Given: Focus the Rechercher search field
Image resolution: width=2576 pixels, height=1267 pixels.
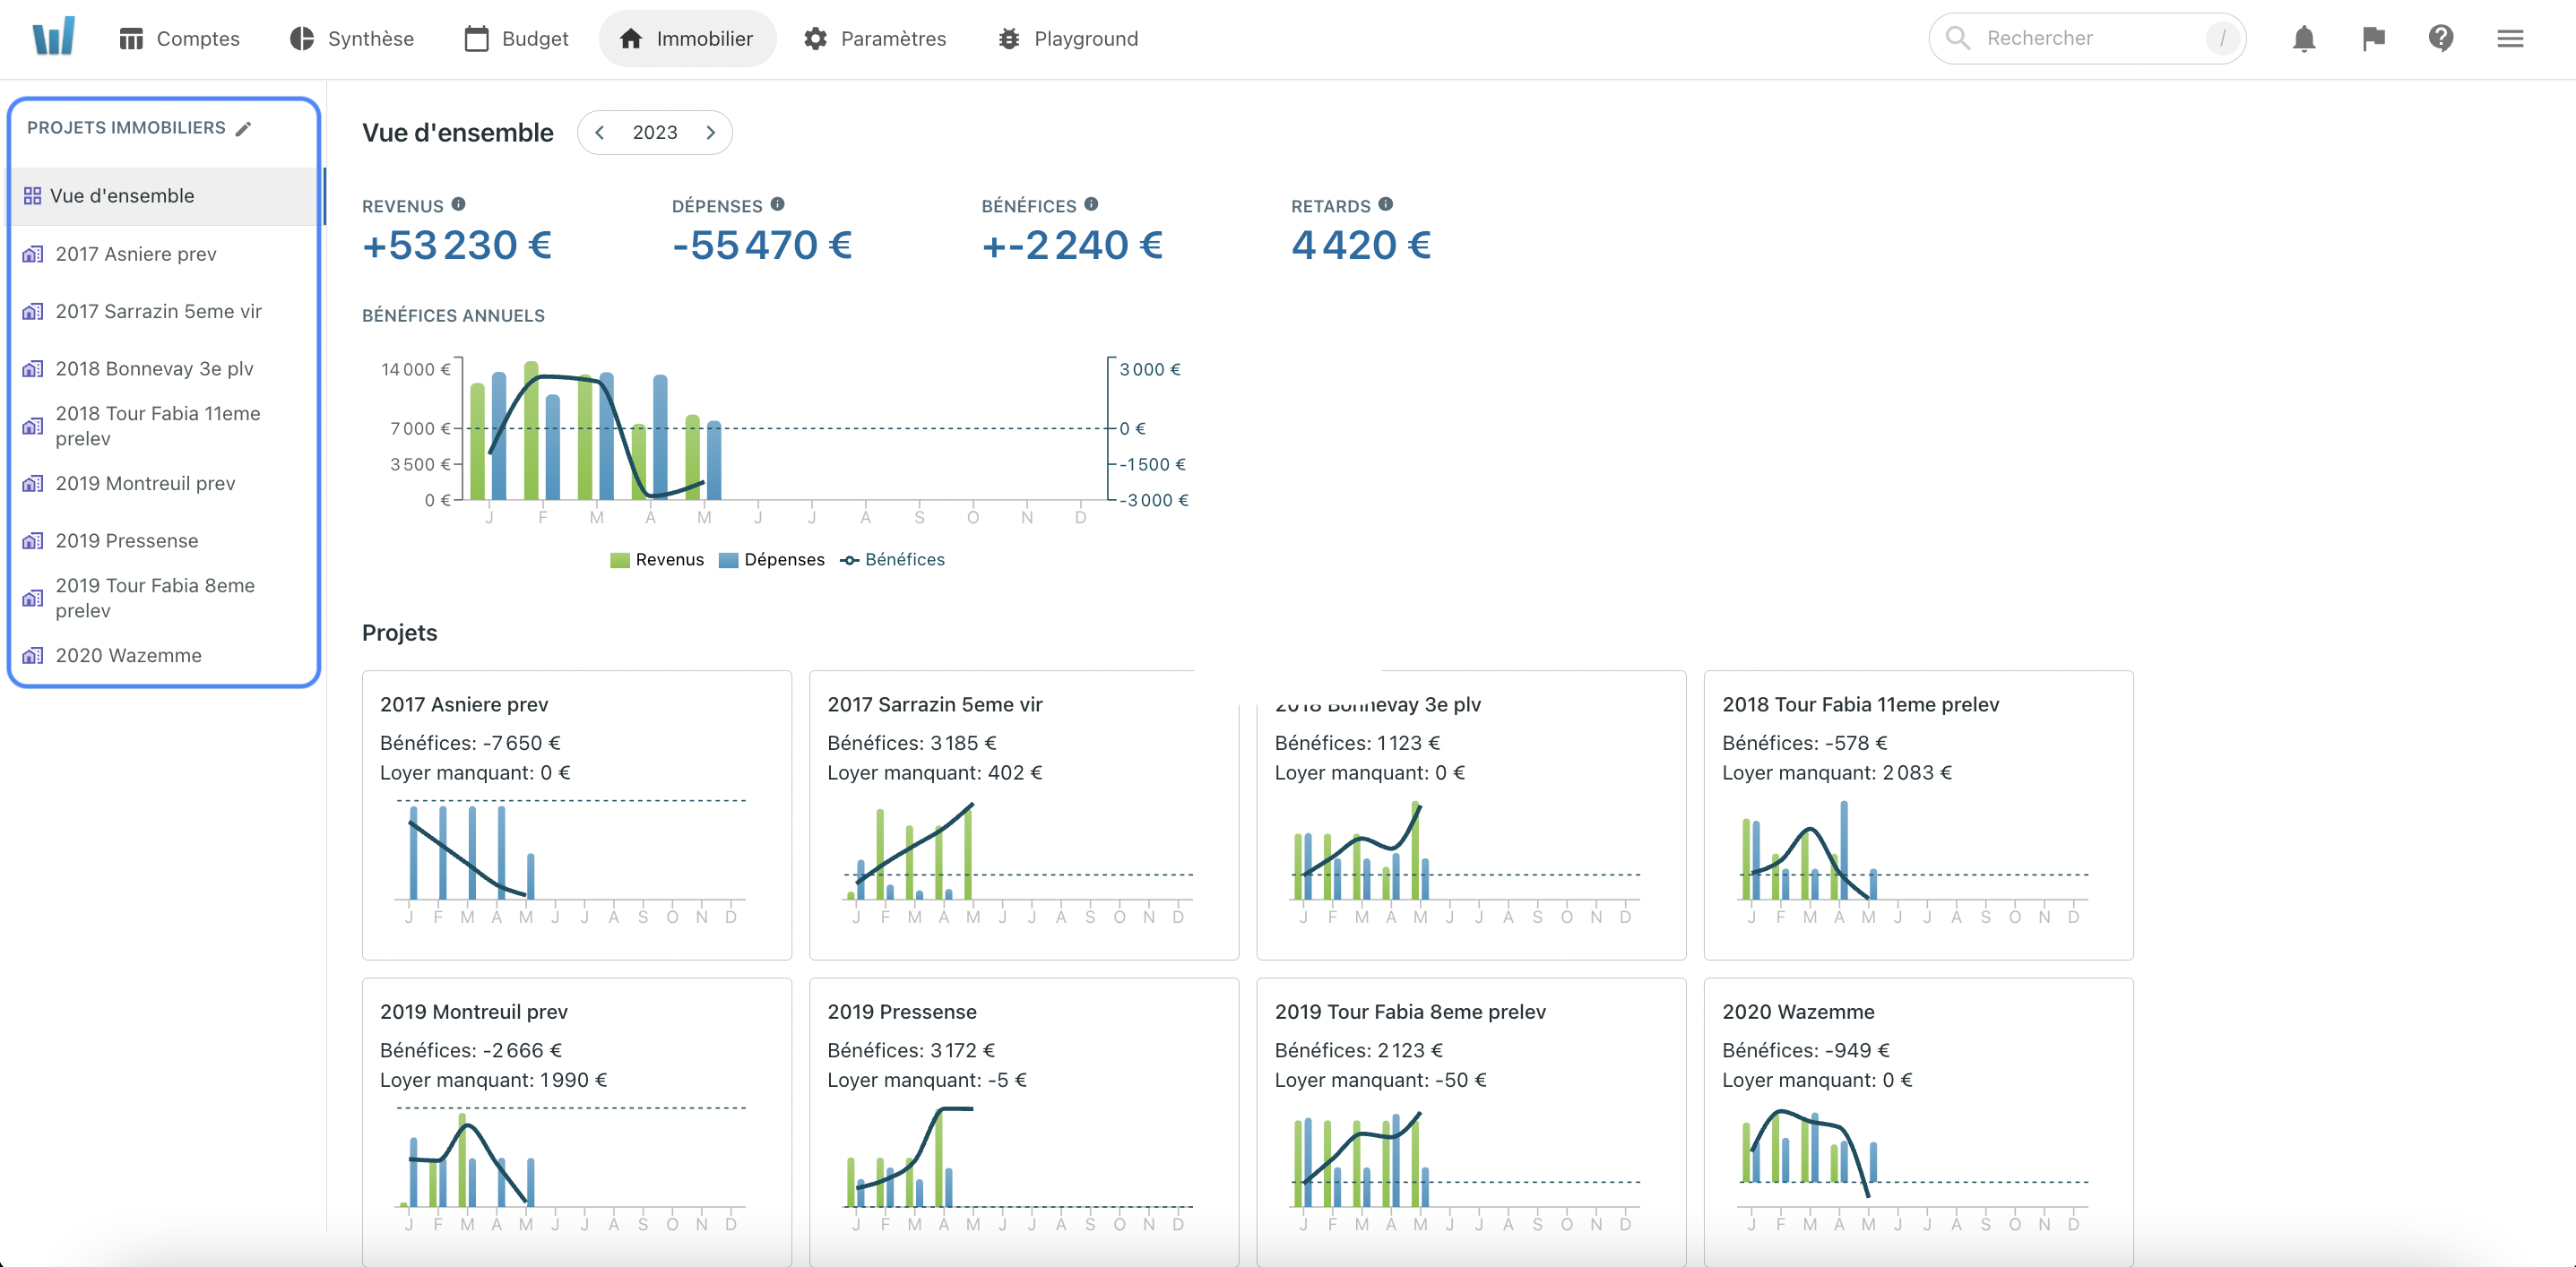Looking at the screenshot, I should (2085, 39).
